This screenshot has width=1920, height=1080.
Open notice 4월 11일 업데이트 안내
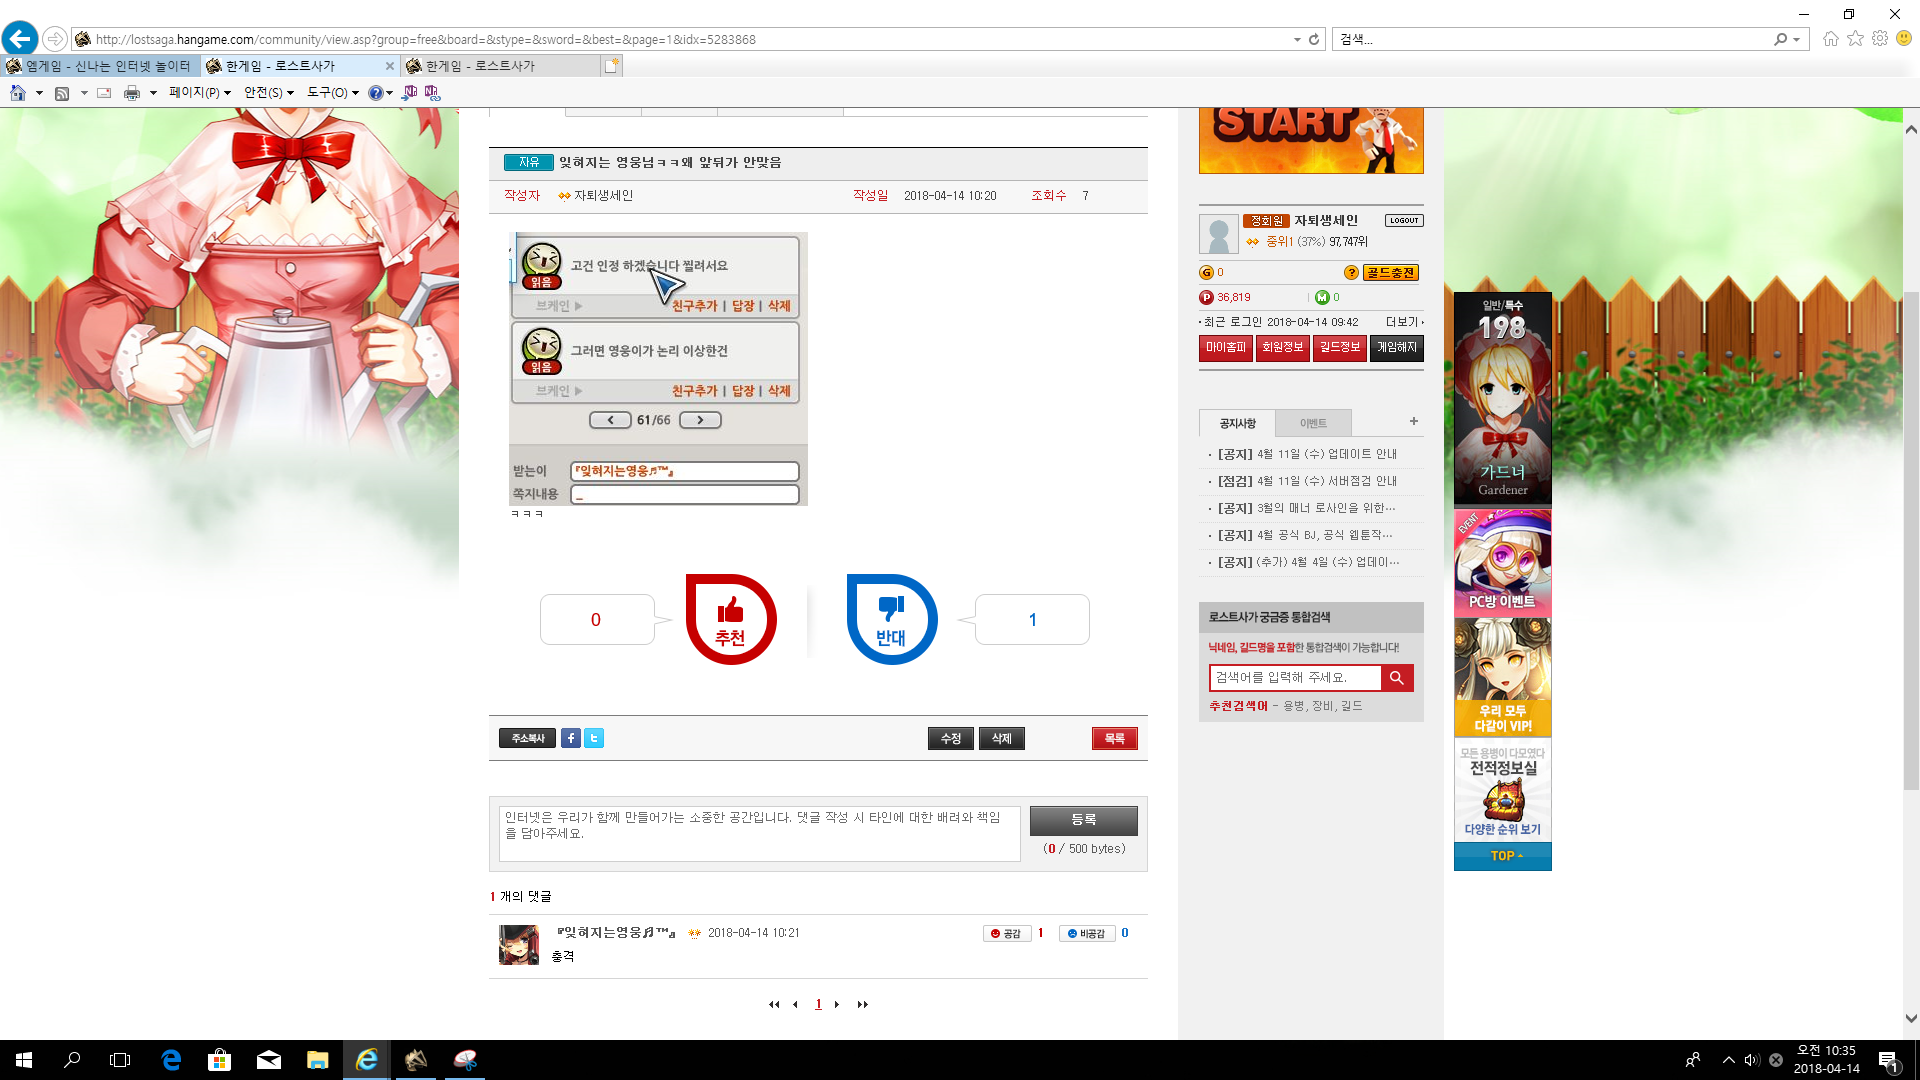(x=1307, y=454)
